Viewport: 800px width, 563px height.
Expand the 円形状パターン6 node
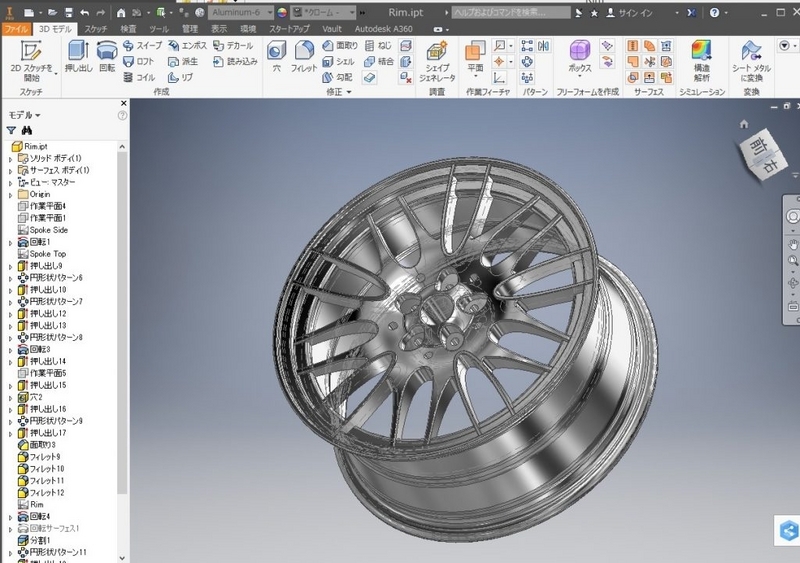pyautogui.click(x=10, y=279)
